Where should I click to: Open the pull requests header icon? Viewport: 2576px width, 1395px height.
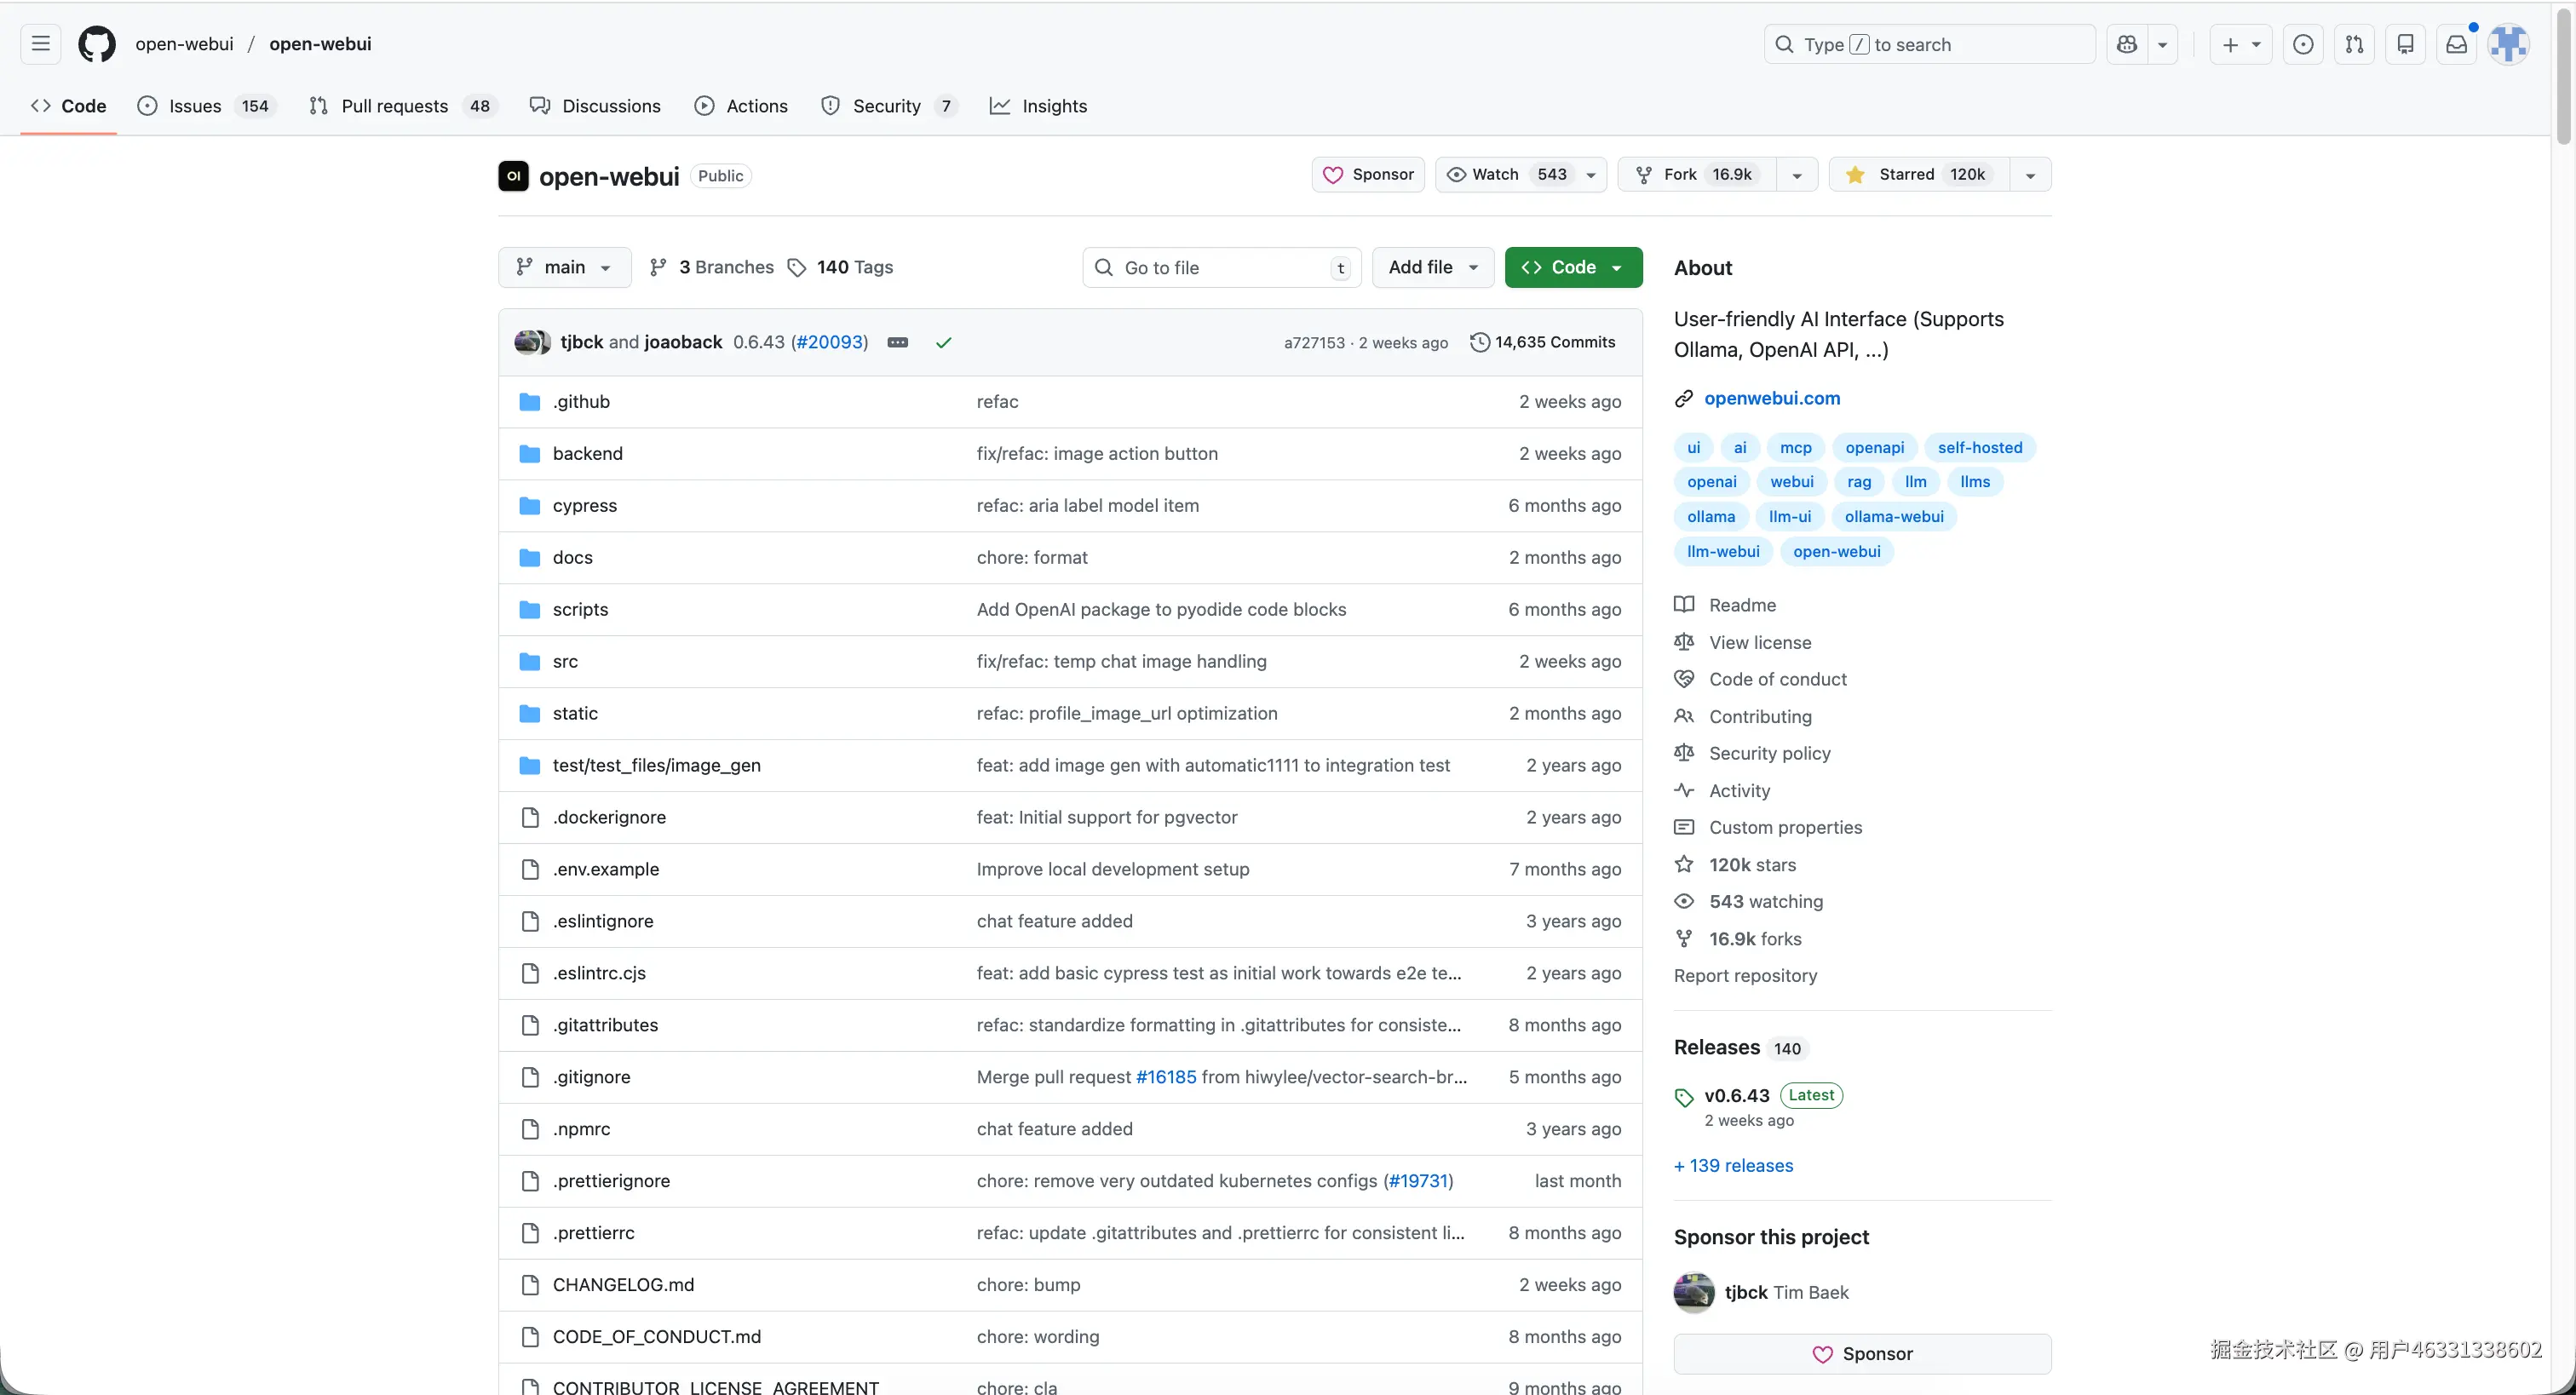click(x=2354, y=44)
